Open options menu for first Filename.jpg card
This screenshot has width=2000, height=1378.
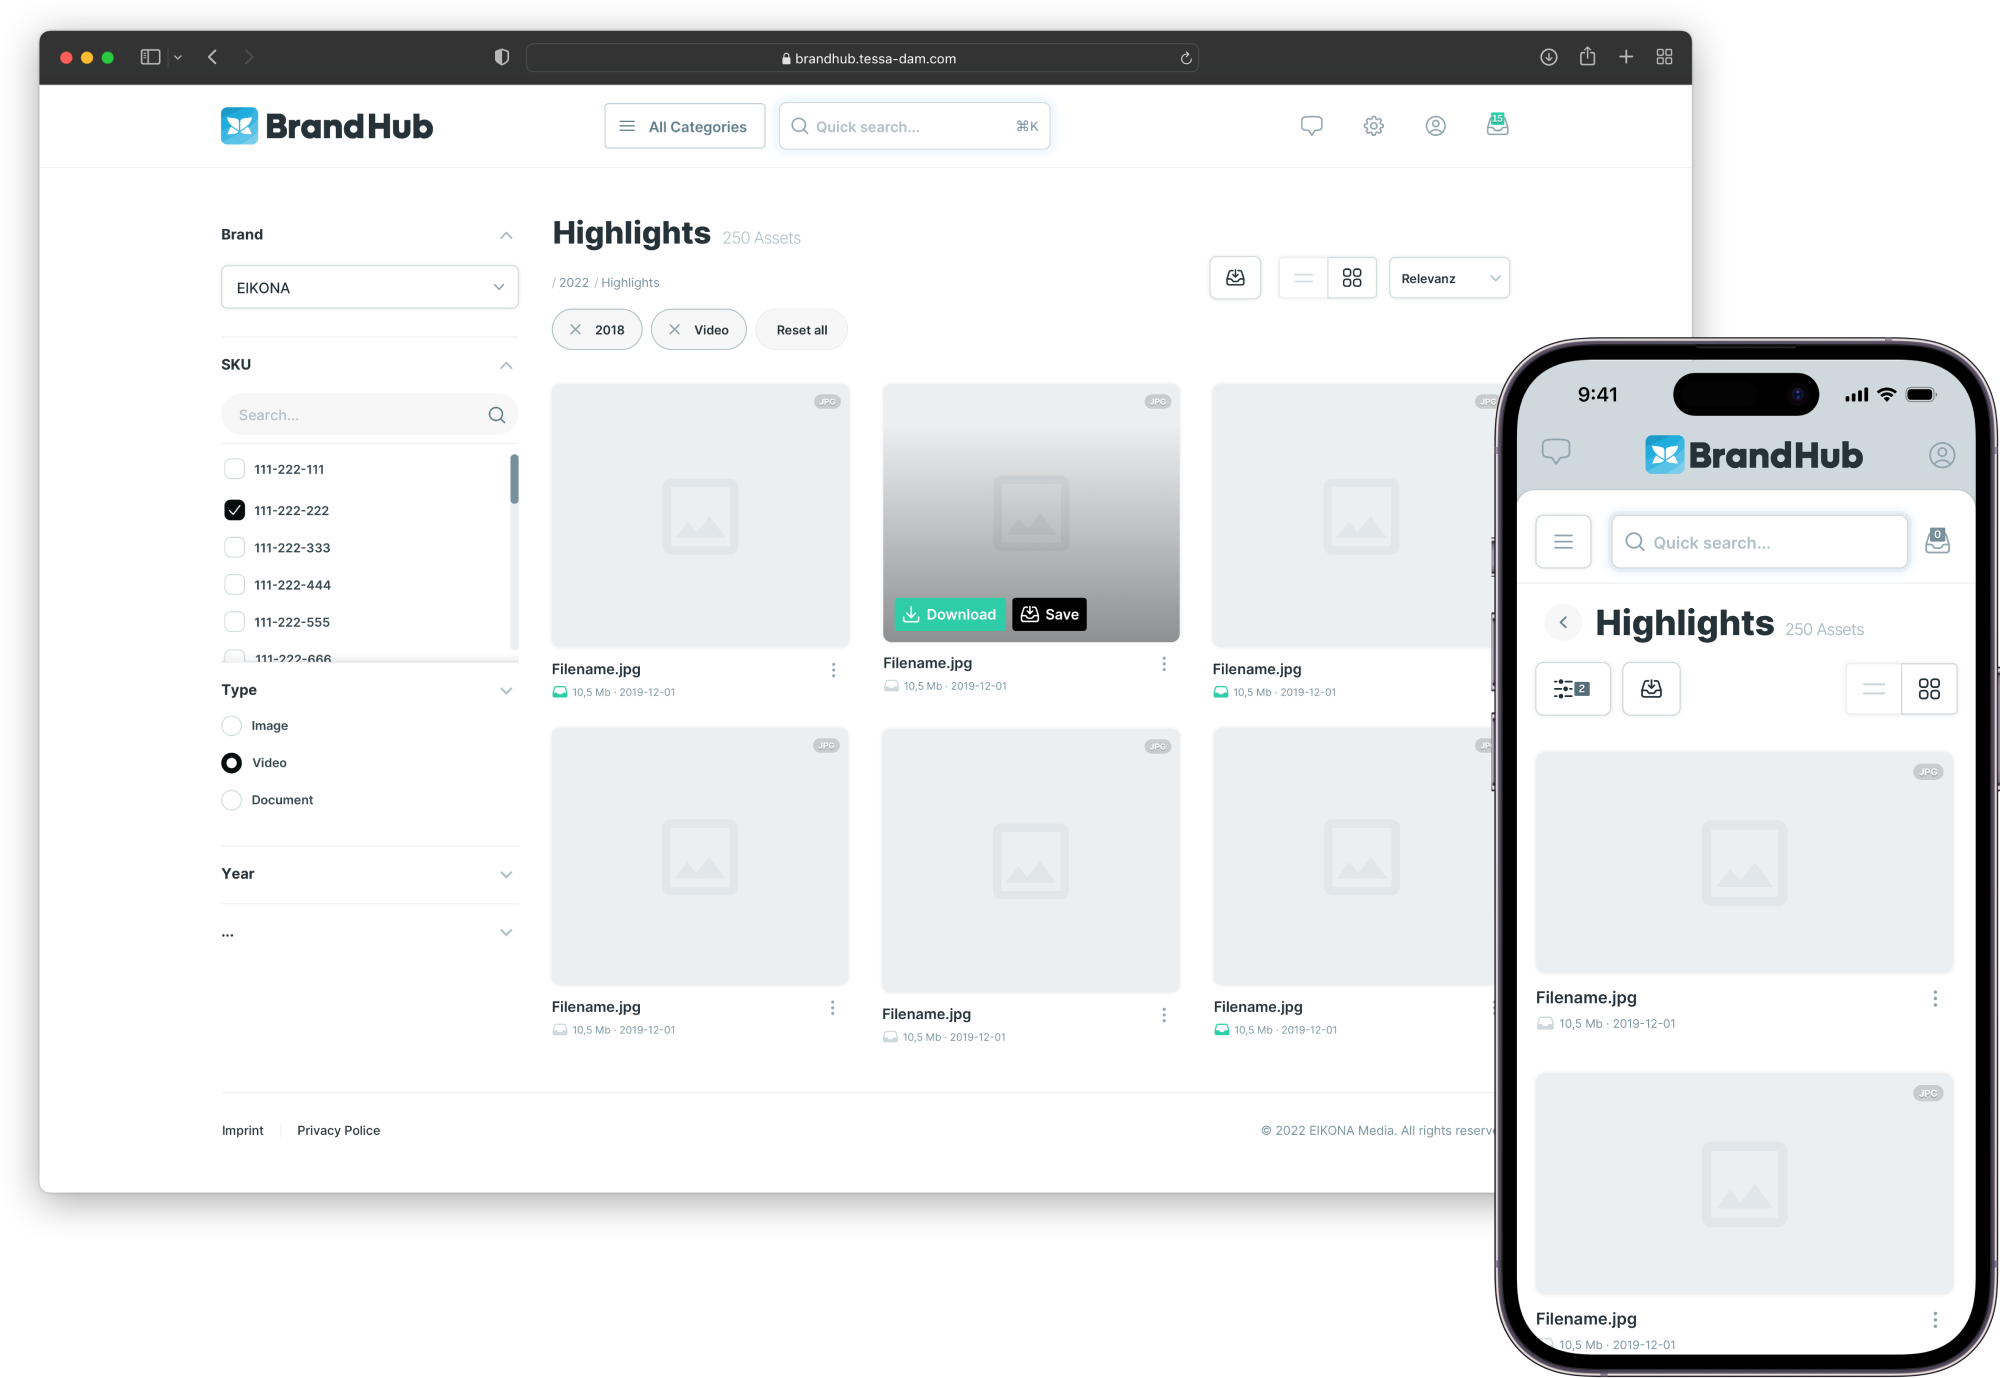833,670
